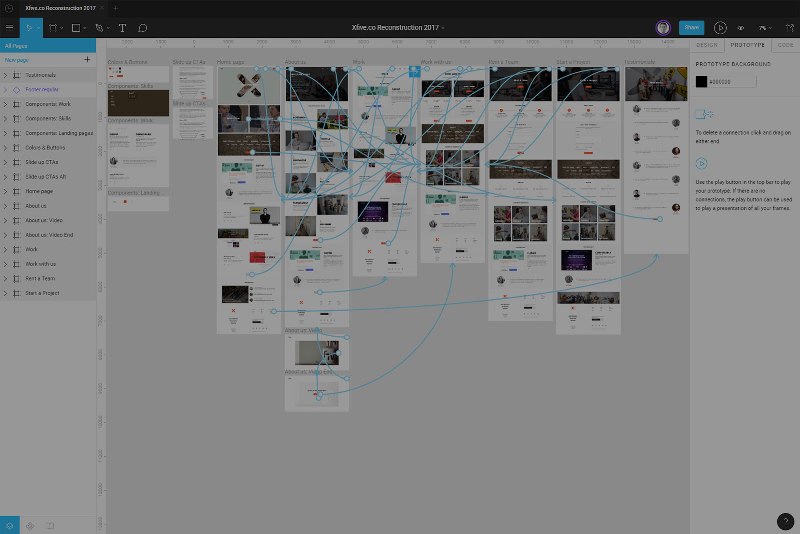Expand the Rent a Team layer
This screenshot has width=800, height=534.
pos(5,278)
